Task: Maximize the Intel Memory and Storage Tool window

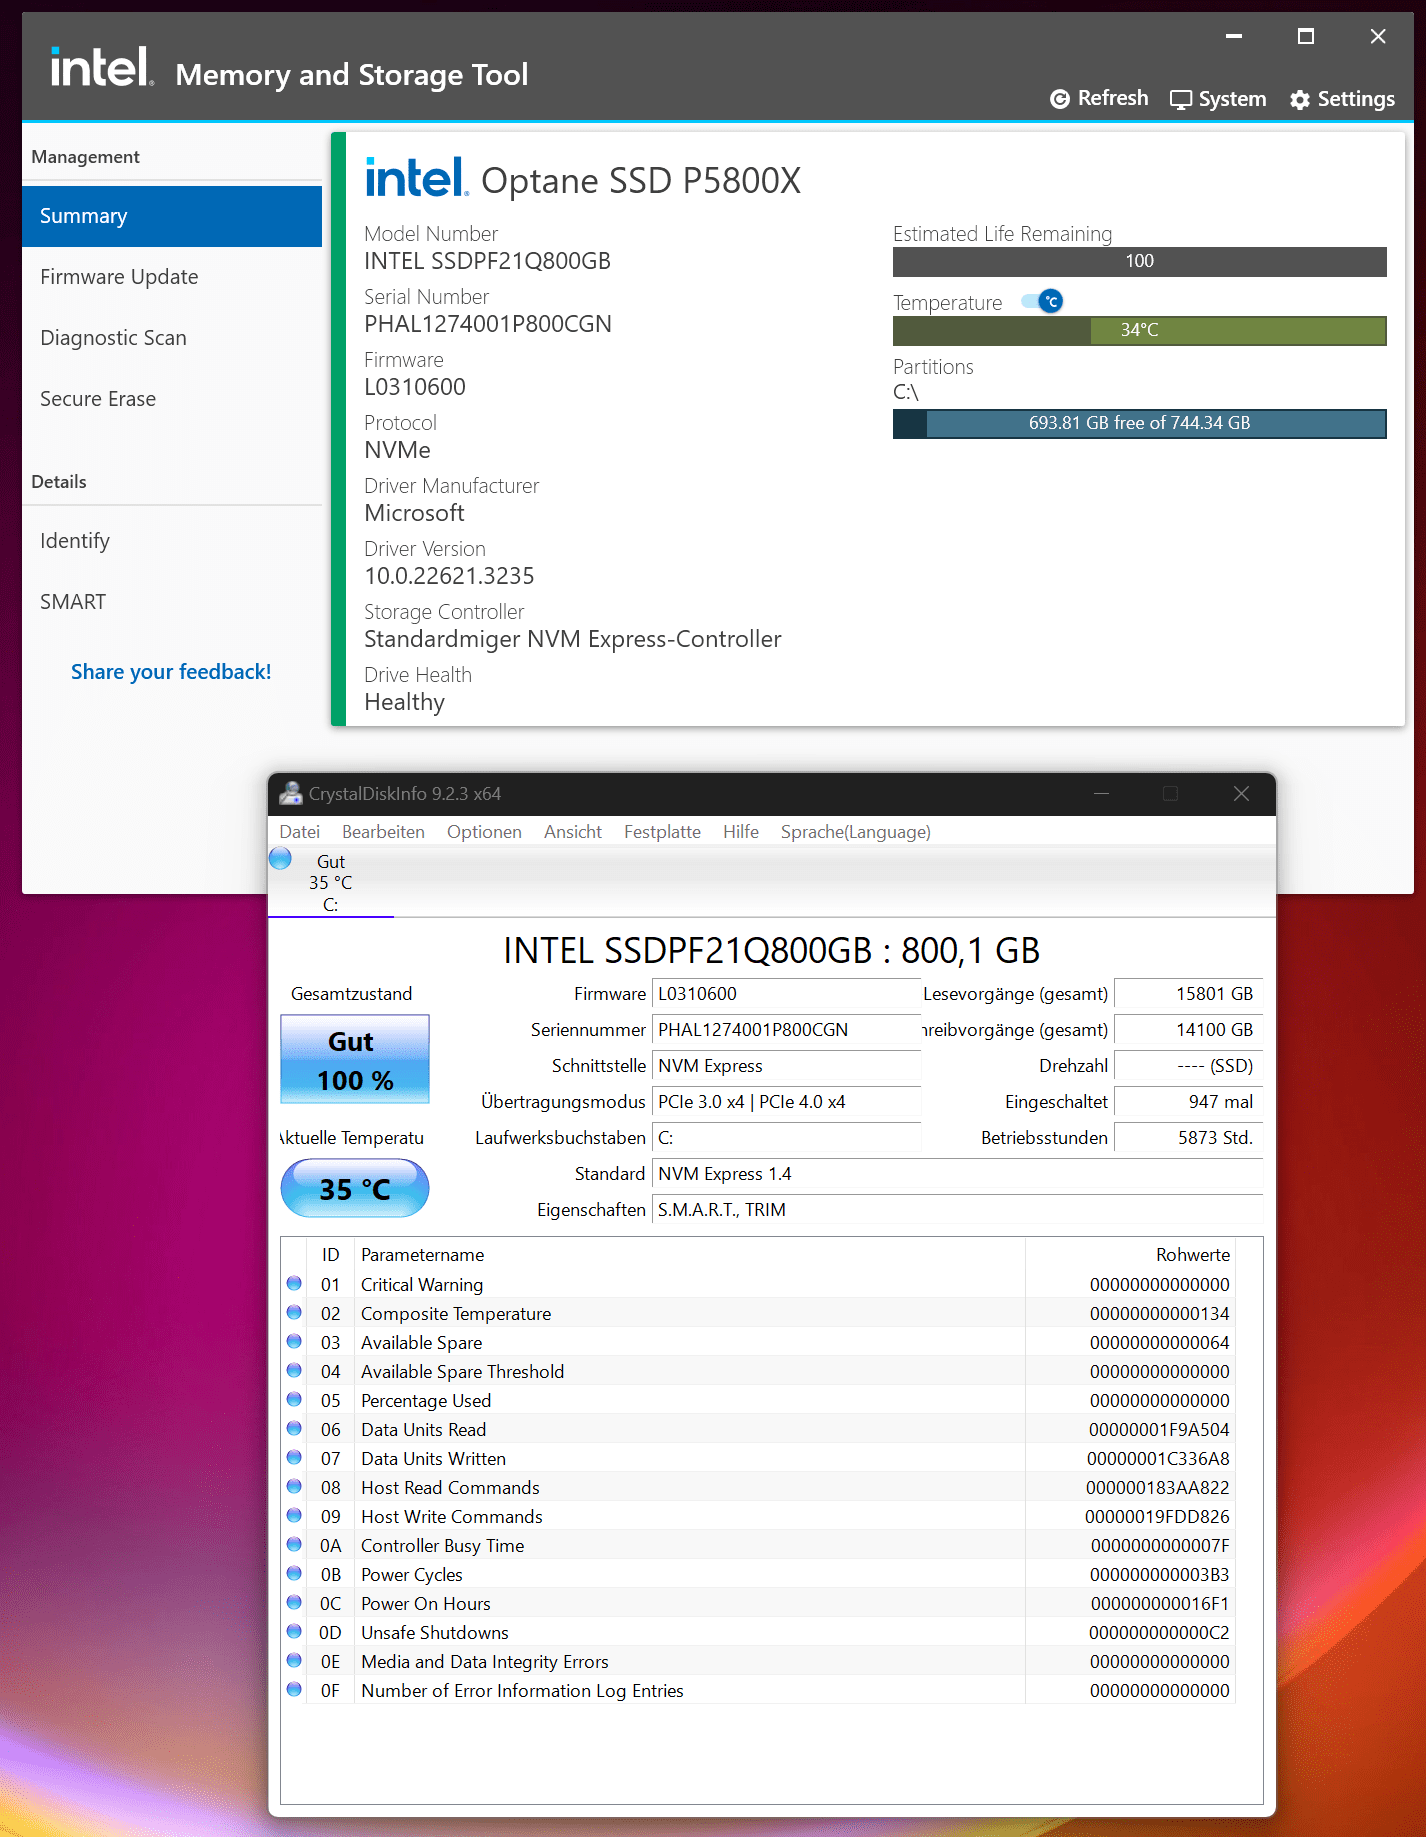Action: 1306,37
